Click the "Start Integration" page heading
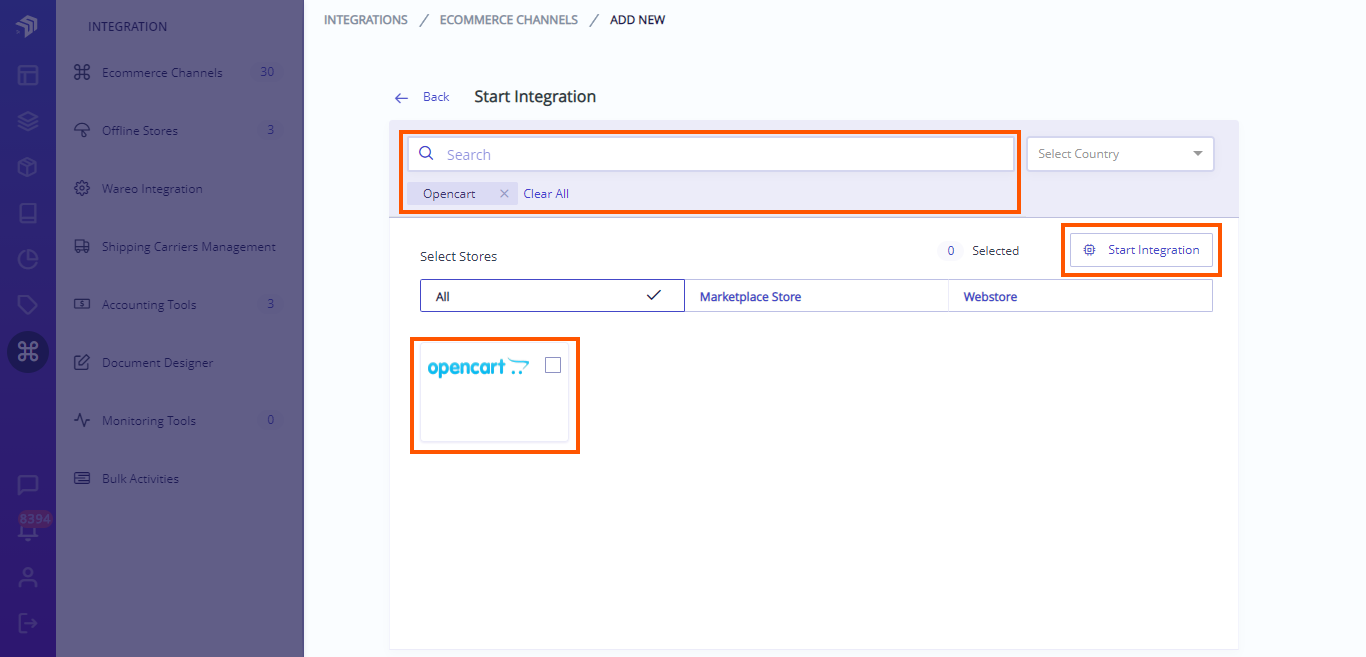The width and height of the screenshot is (1366, 657). click(x=535, y=97)
